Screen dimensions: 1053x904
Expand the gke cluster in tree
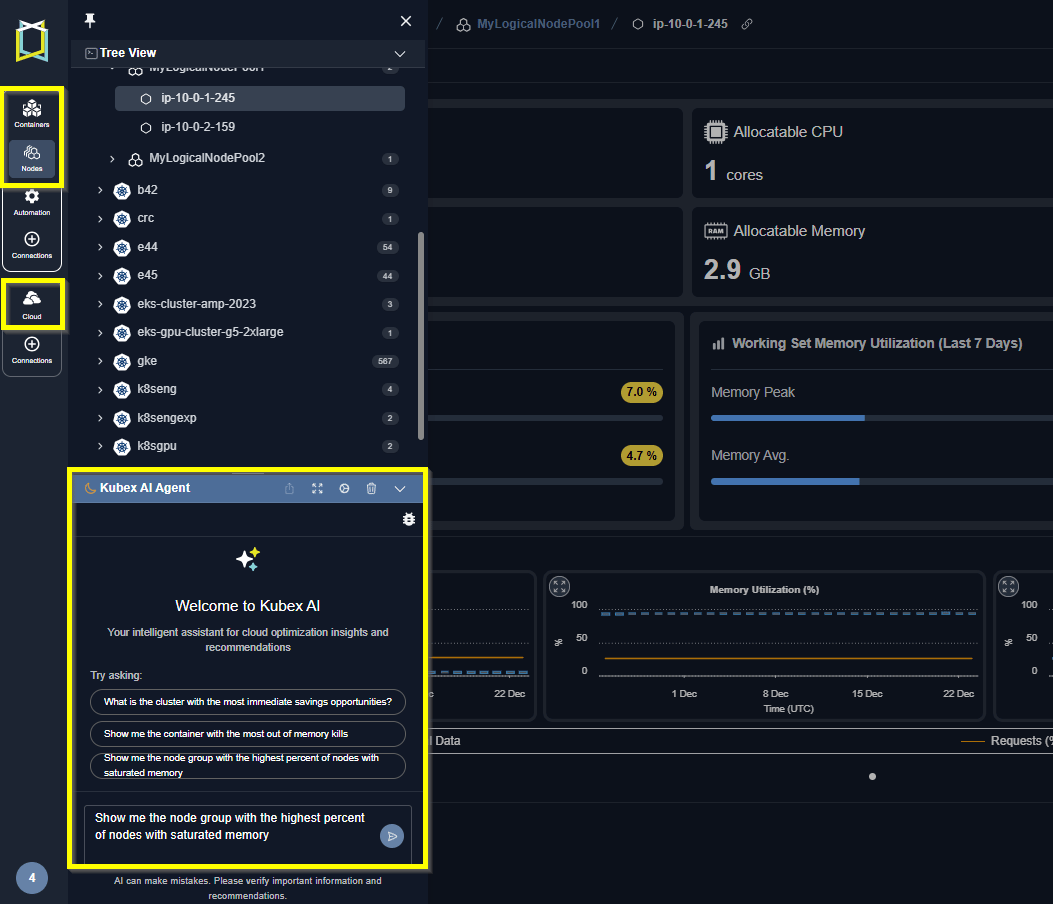pyautogui.click(x=100, y=361)
